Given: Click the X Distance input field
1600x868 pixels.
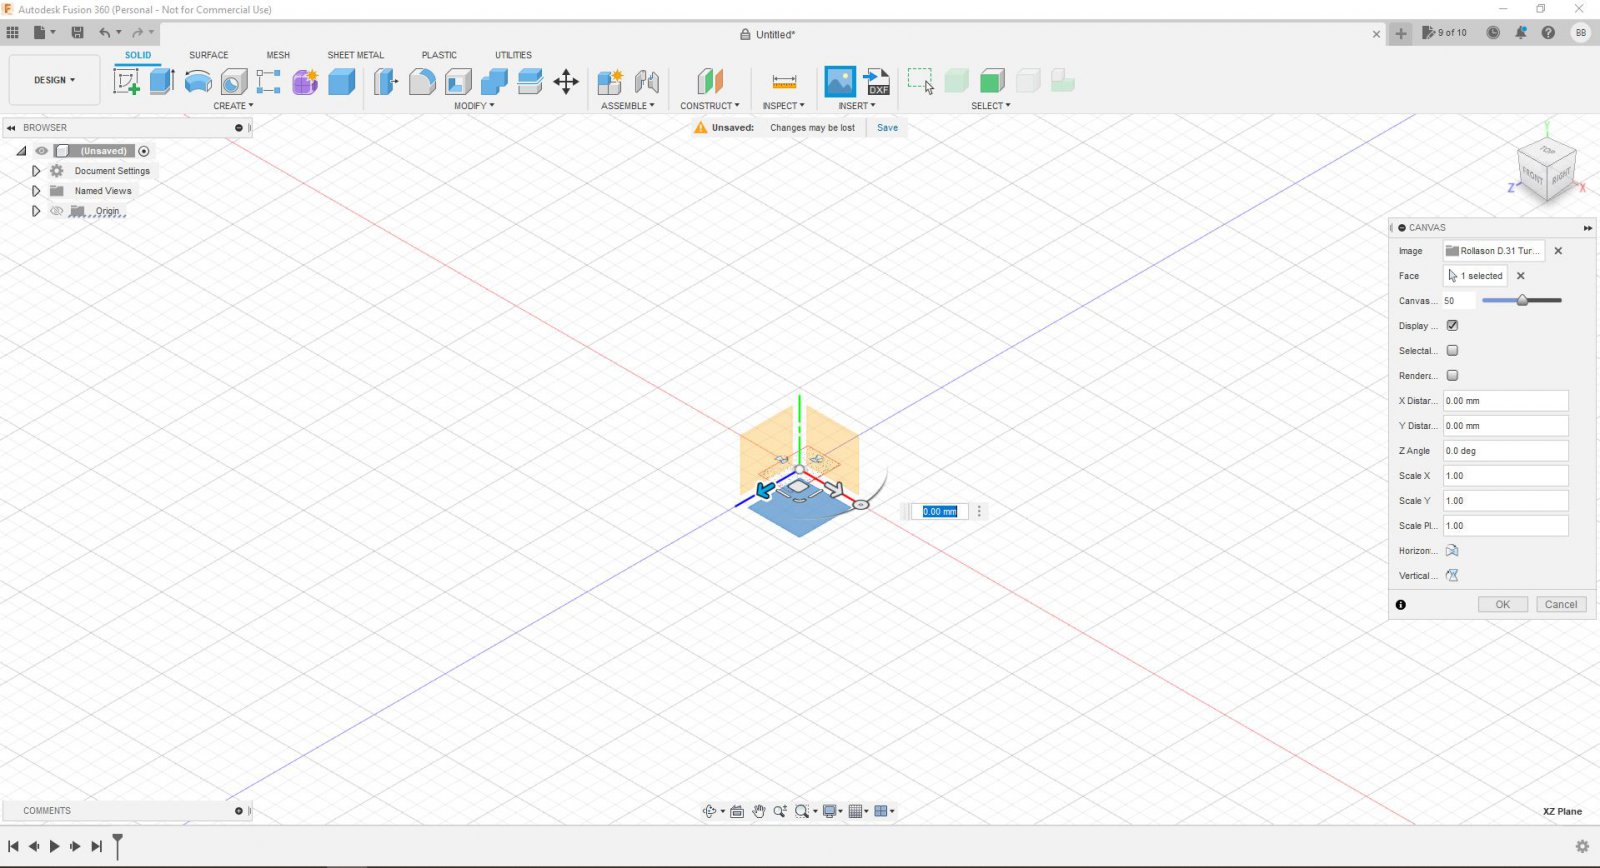Looking at the screenshot, I should click(1505, 401).
